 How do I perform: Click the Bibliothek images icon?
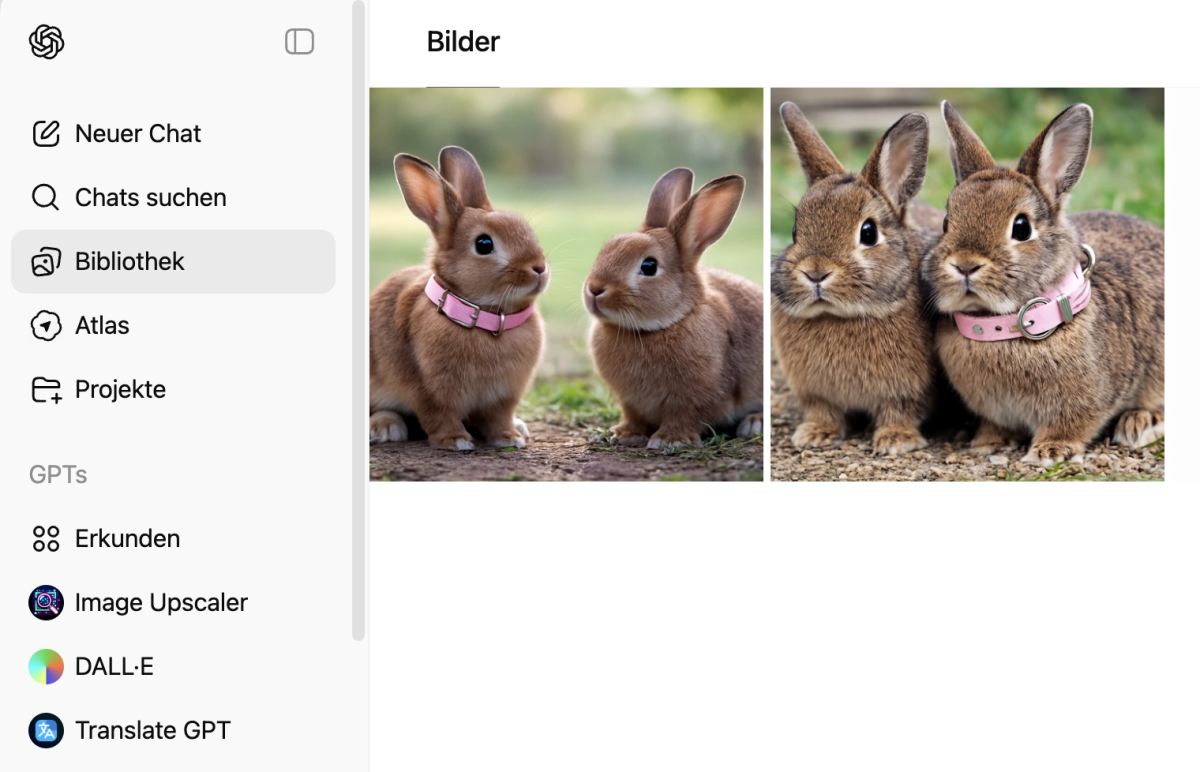click(46, 262)
